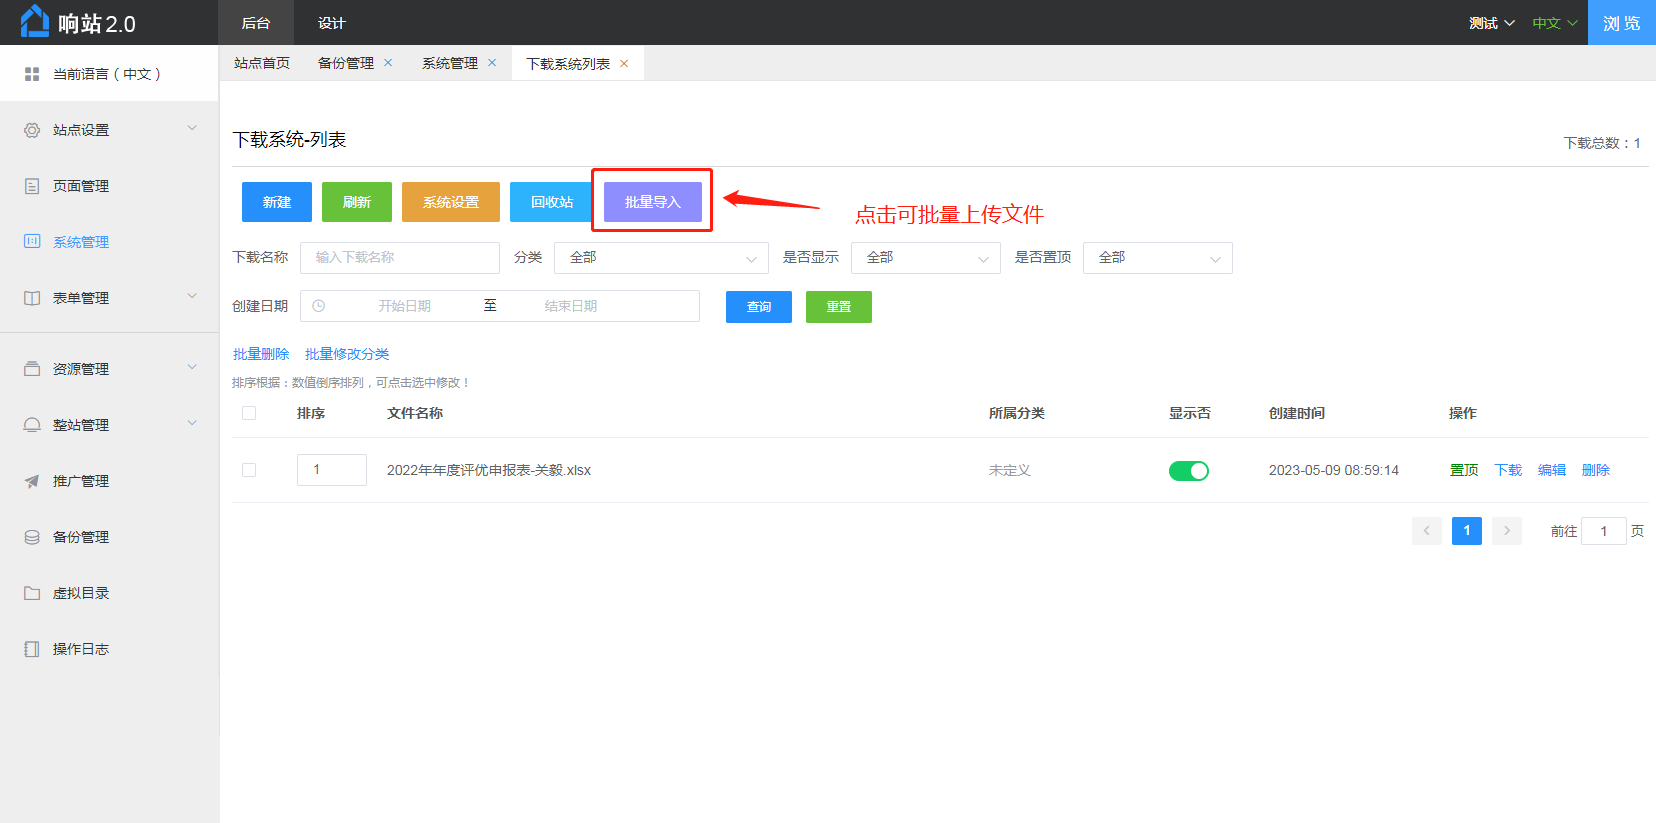Click the resource management icon in sidebar
This screenshot has width=1656, height=823.
click(x=32, y=369)
